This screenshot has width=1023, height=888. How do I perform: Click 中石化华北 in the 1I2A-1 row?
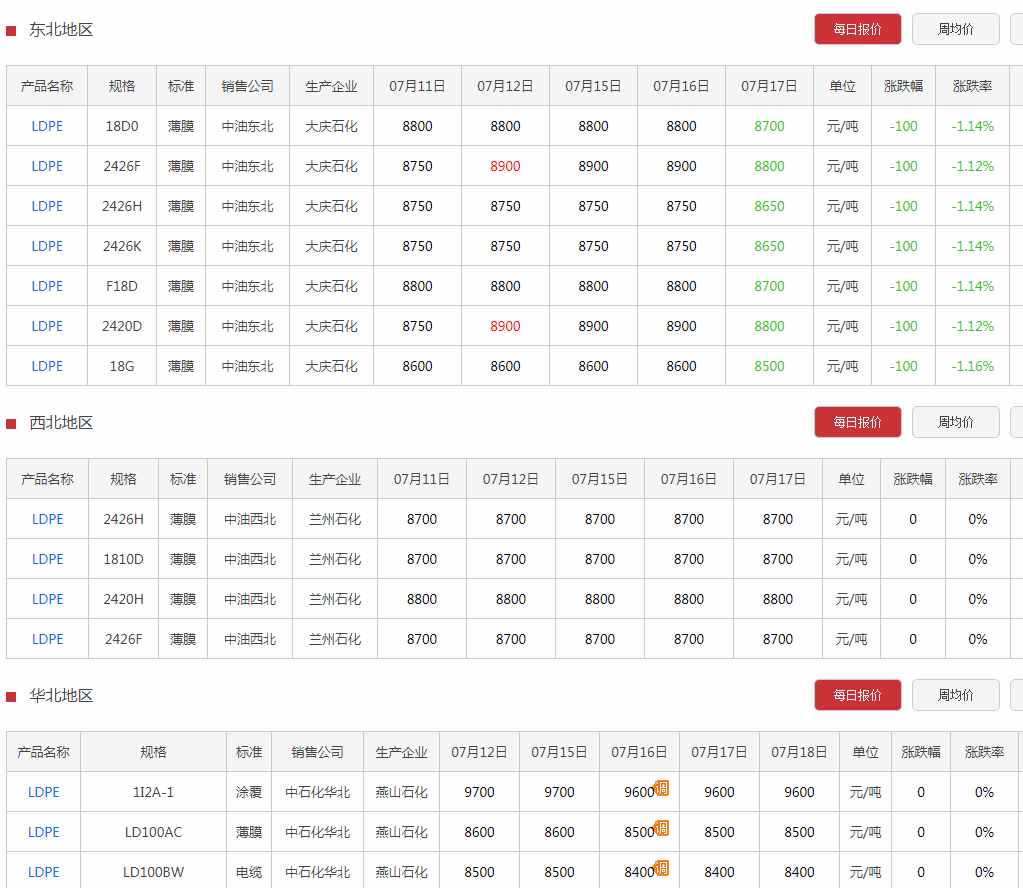(318, 792)
